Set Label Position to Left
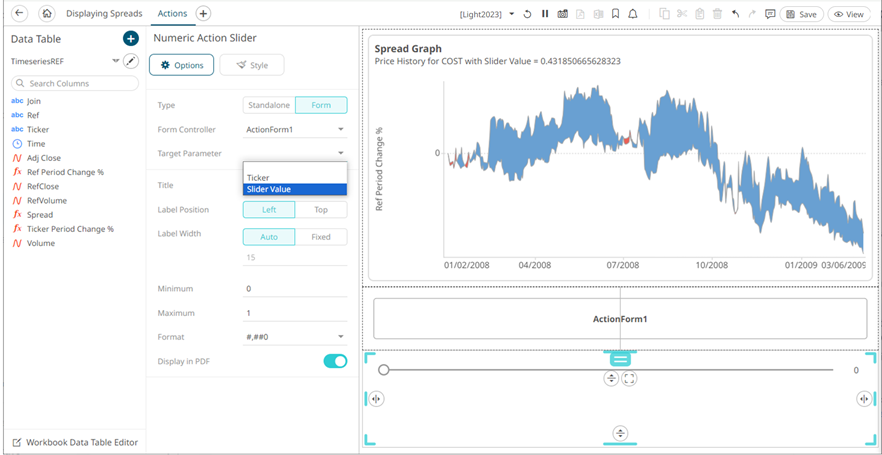Viewport: 882px width, 455px height. (269, 210)
